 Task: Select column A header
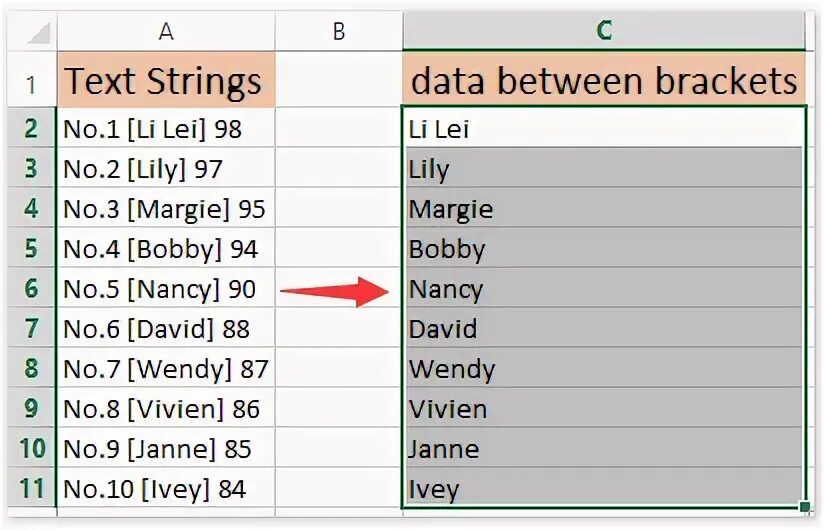166,32
